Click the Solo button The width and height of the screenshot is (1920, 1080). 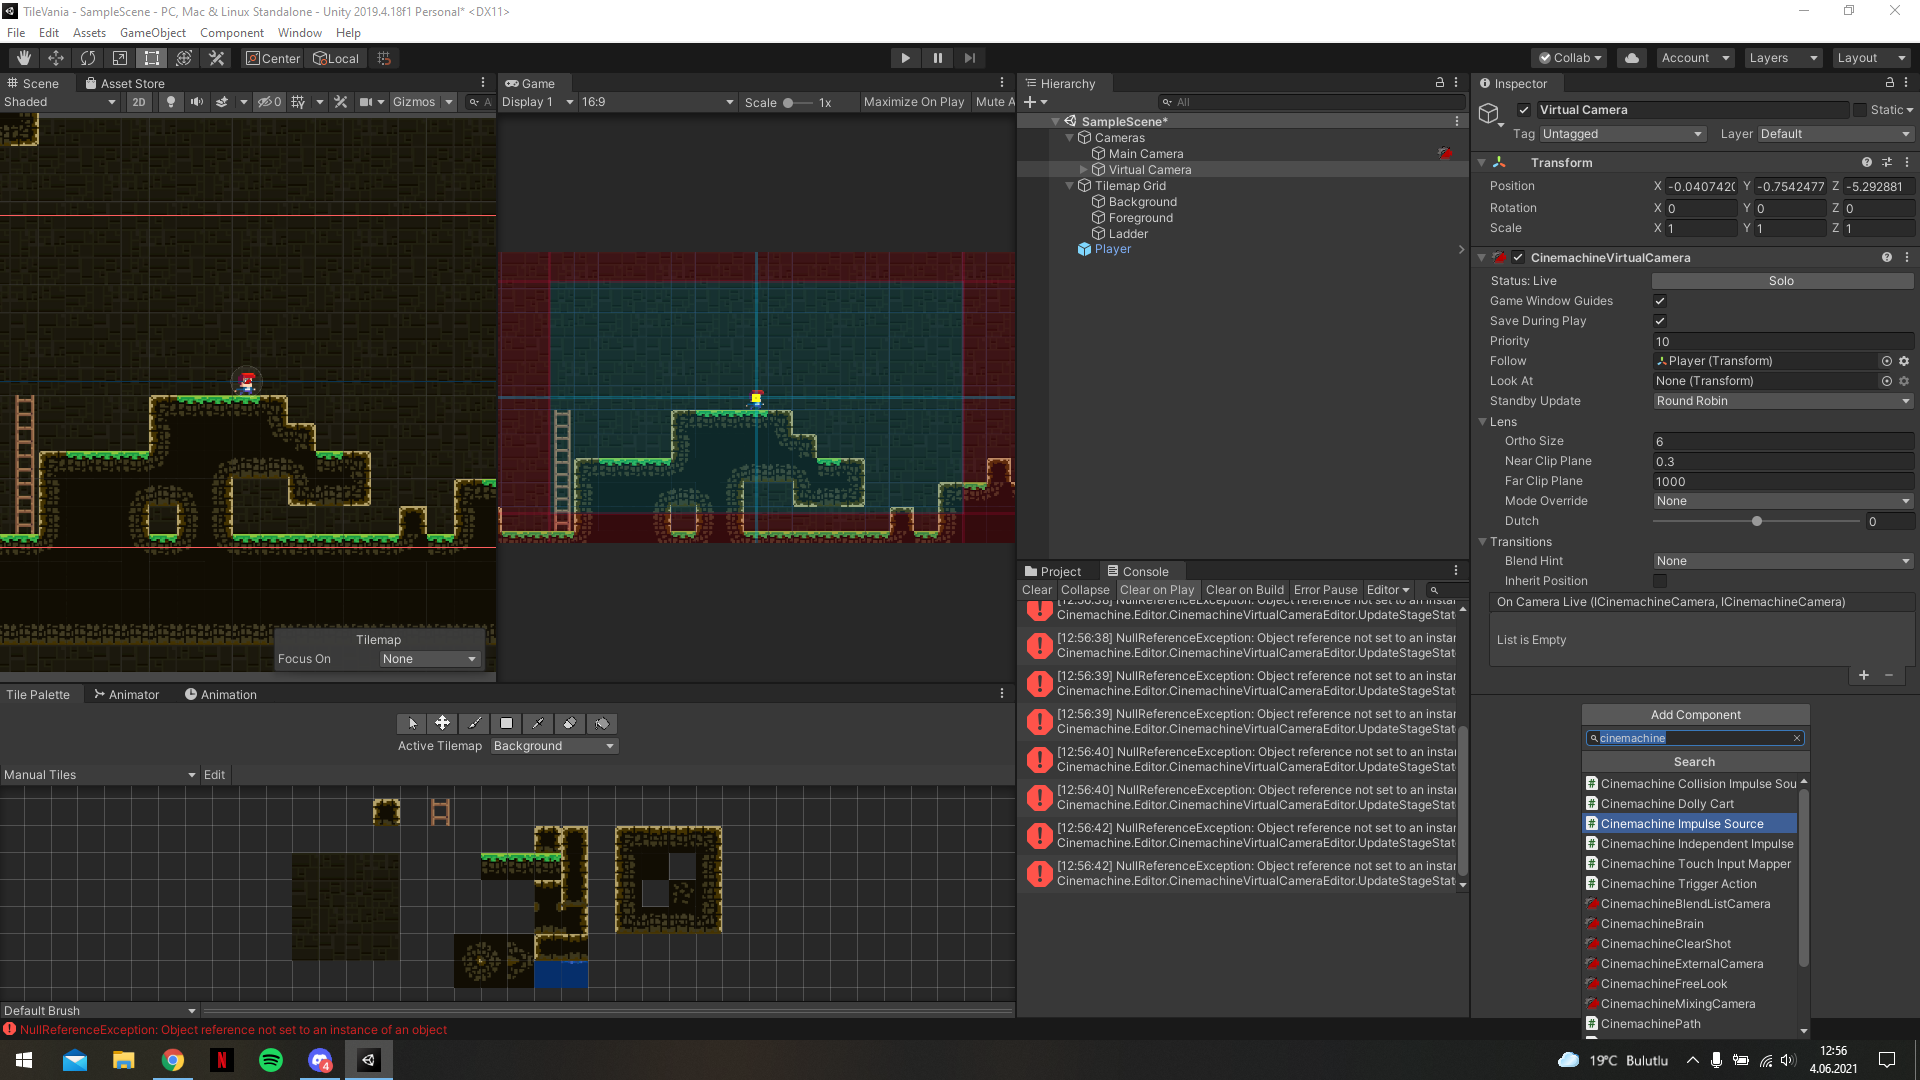pos(1781,281)
